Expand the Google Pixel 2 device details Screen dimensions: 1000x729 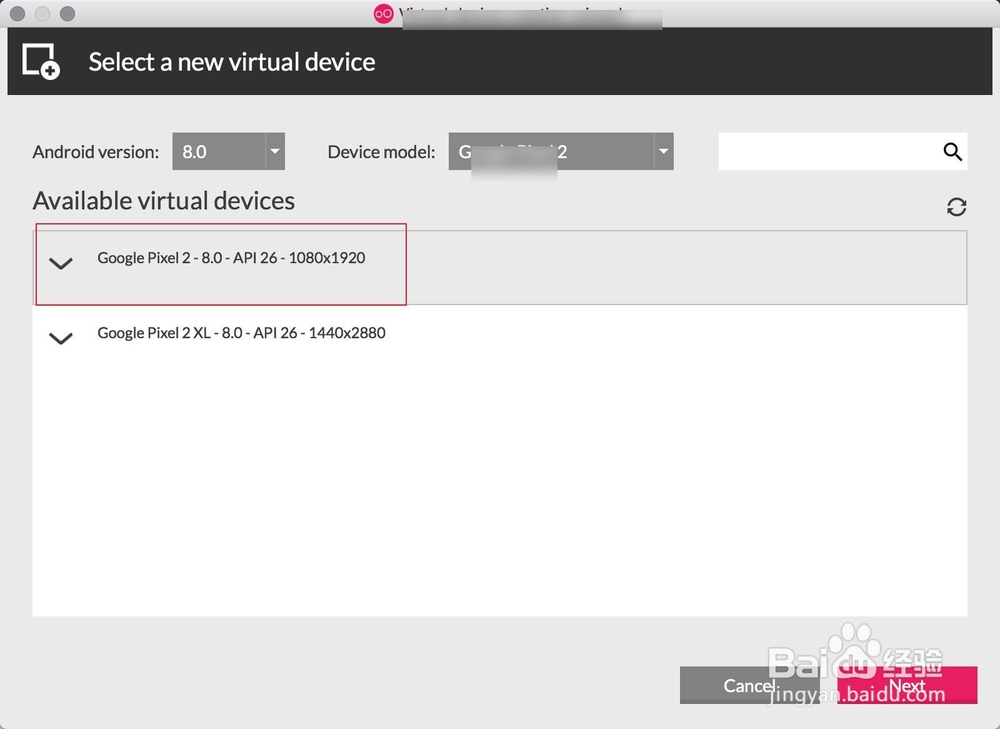tap(61, 263)
